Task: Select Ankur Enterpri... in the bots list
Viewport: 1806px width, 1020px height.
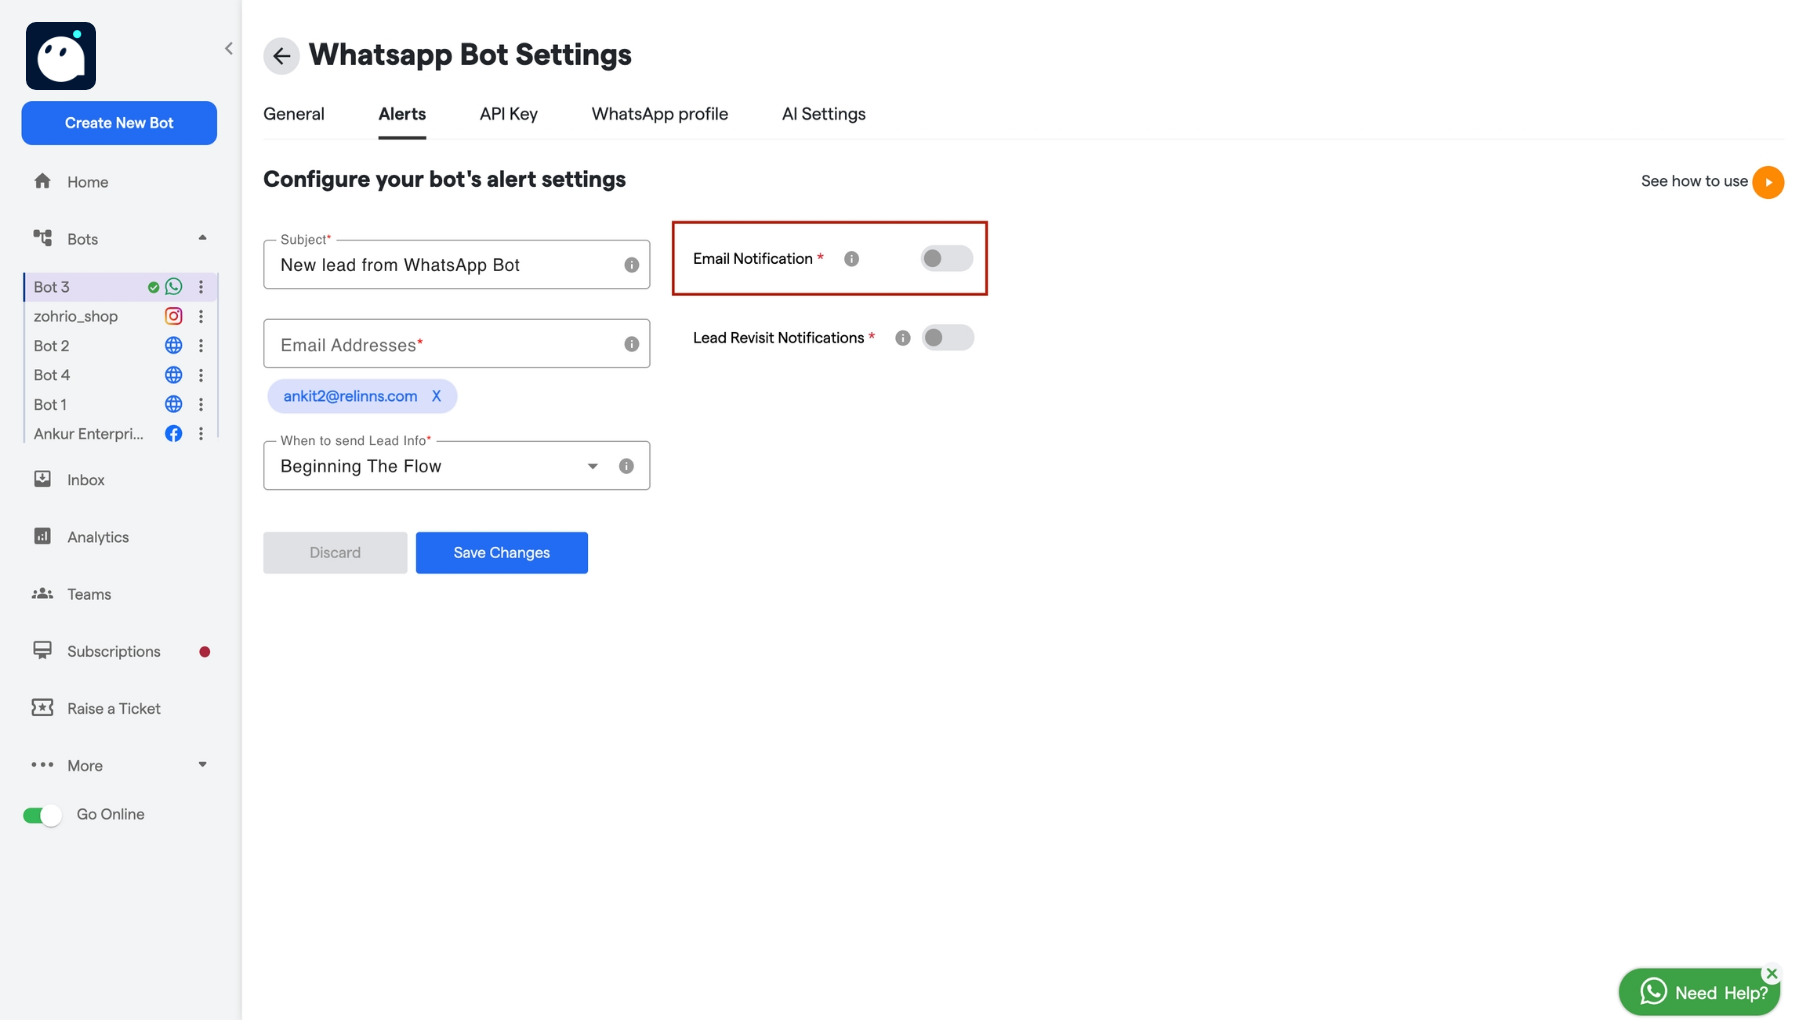Action: (x=89, y=433)
